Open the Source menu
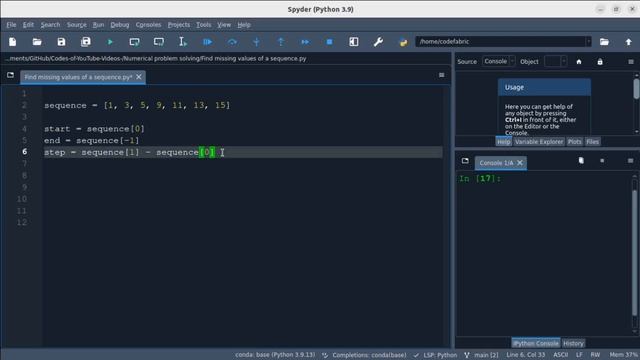The height and width of the screenshot is (360, 640). (77, 25)
